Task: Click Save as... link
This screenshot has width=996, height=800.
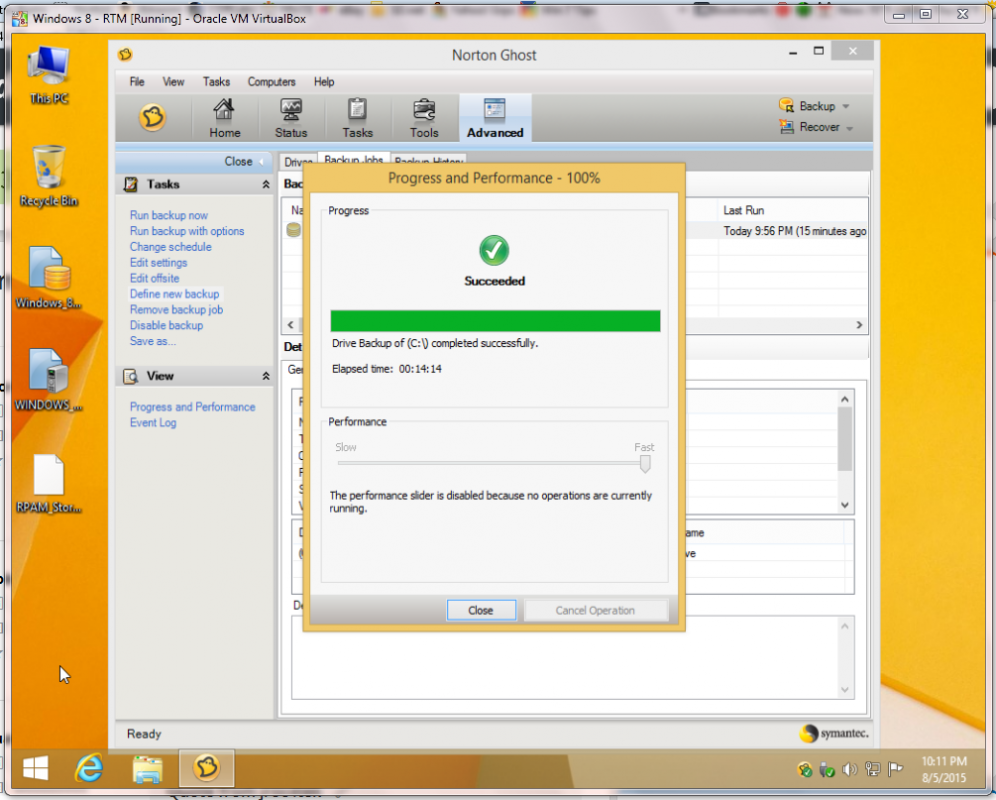Action: (x=152, y=341)
